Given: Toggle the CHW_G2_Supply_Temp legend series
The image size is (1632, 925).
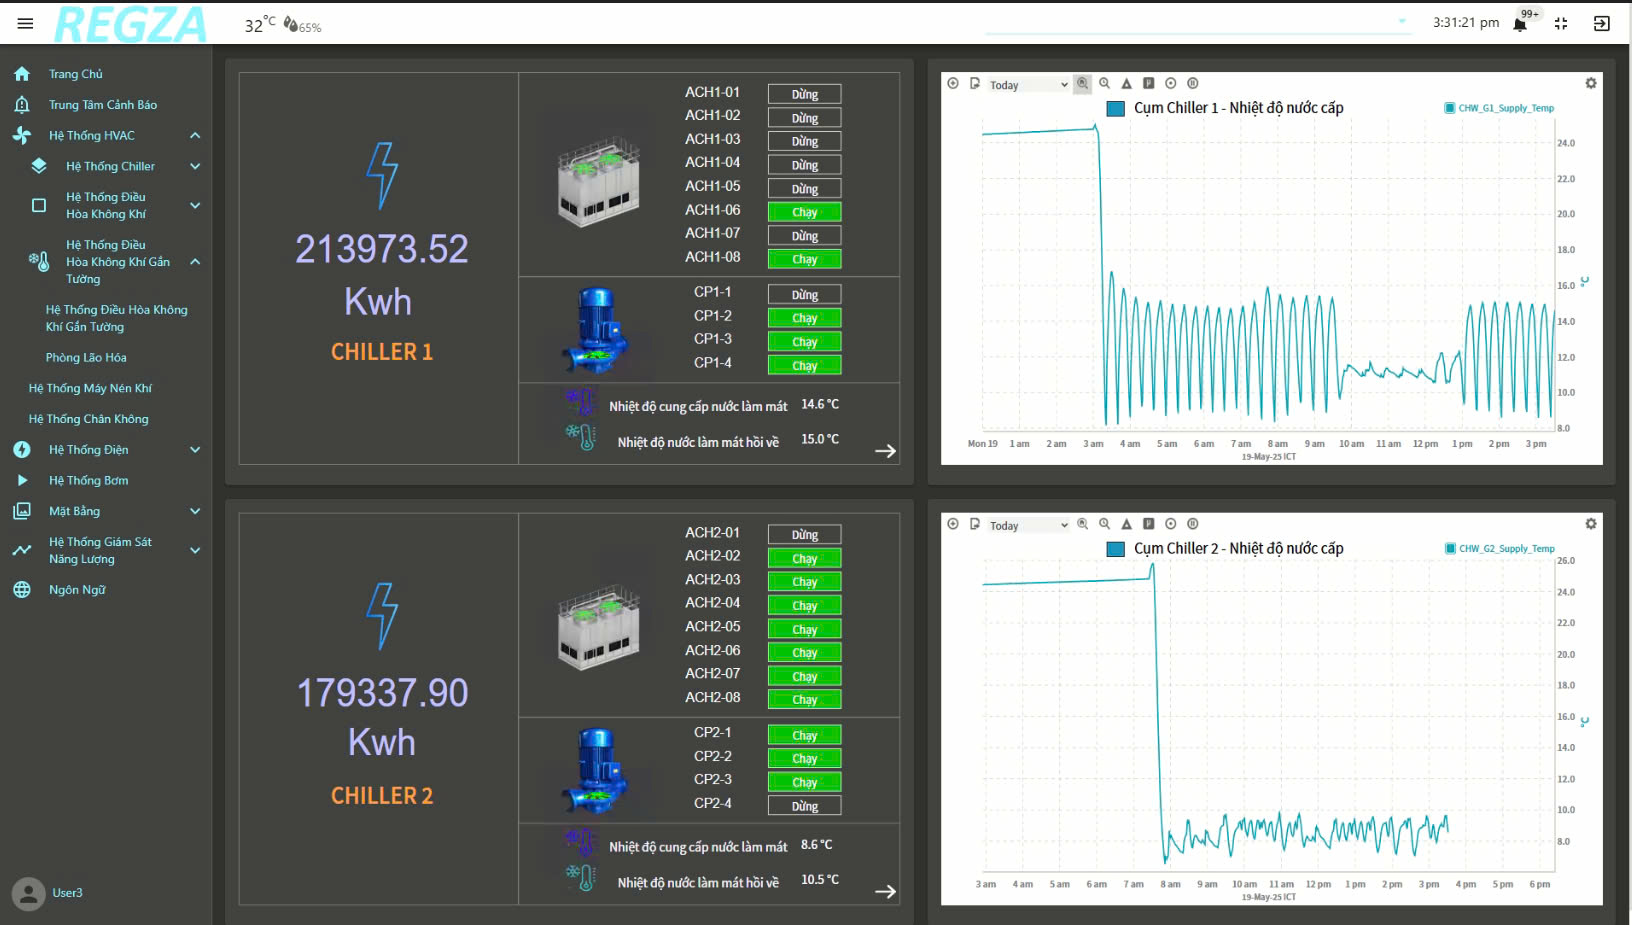Looking at the screenshot, I should coord(1500,549).
